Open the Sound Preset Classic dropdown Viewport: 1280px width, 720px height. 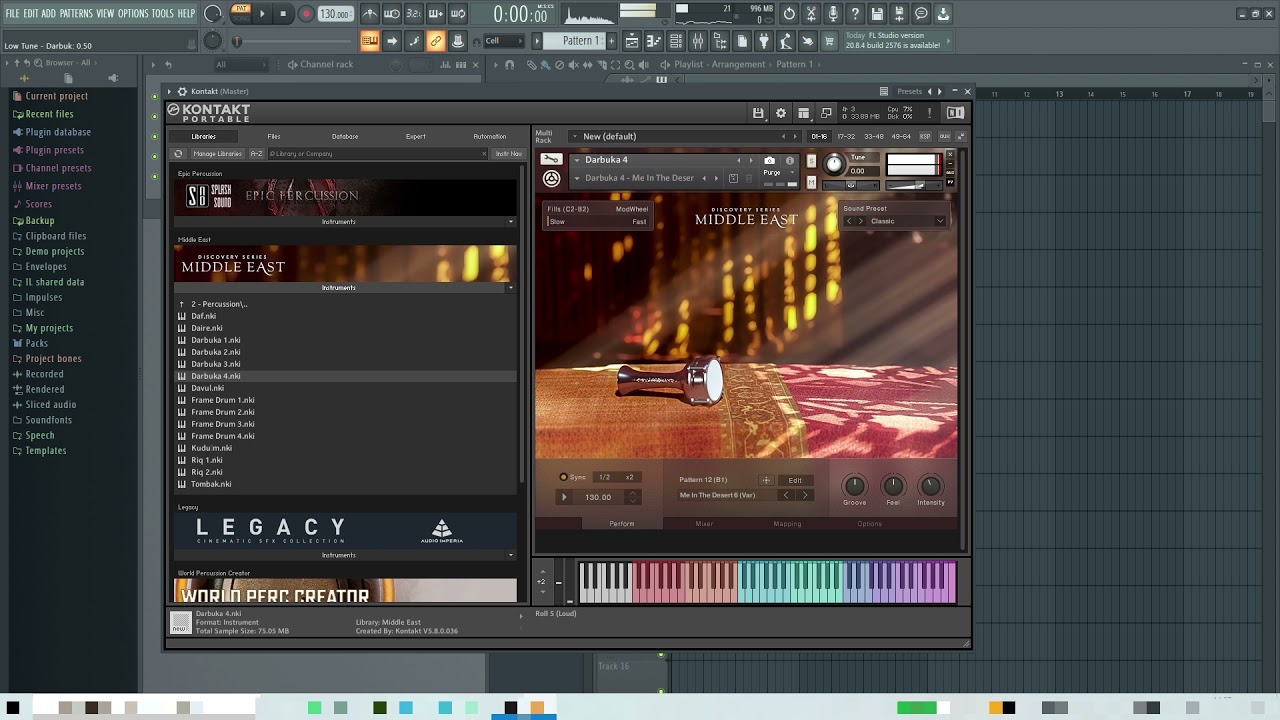click(x=894, y=221)
